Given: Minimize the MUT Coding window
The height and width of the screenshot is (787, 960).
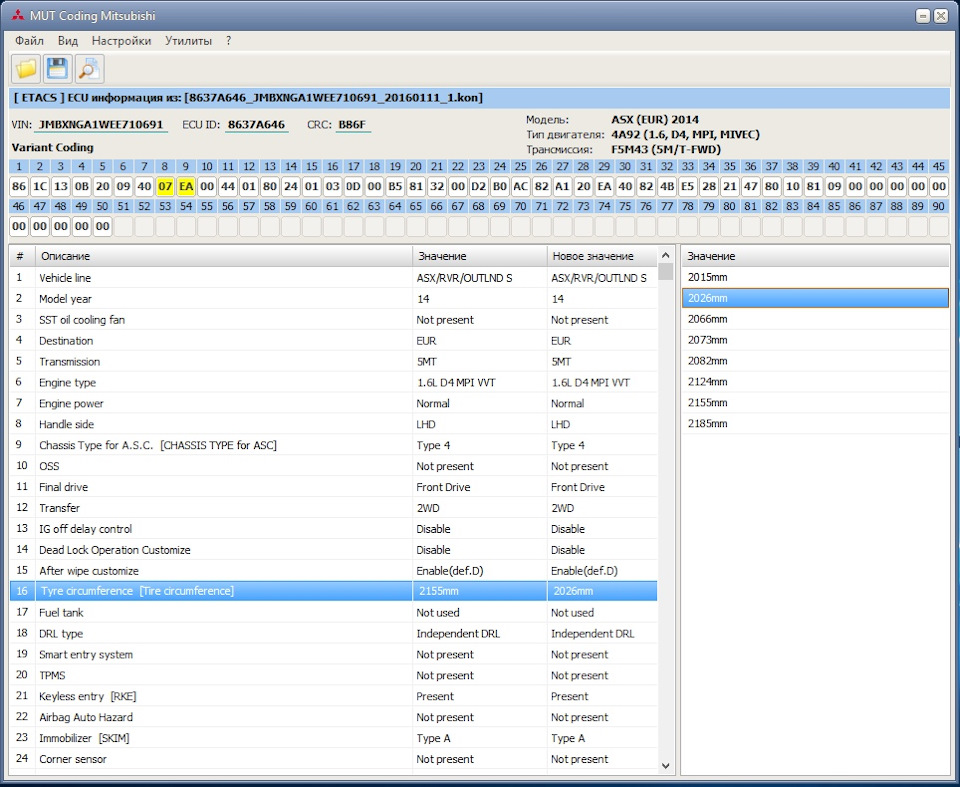Looking at the screenshot, I should (x=923, y=16).
